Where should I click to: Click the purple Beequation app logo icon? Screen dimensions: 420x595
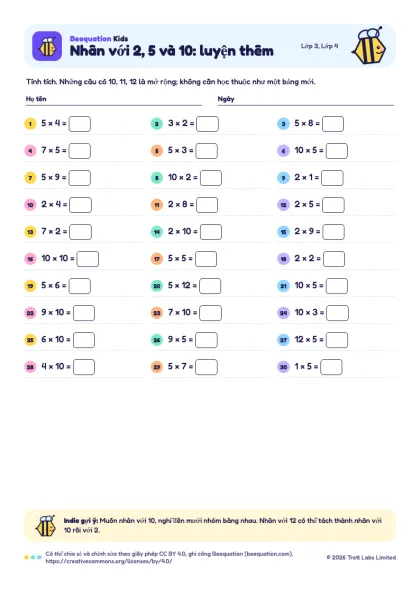[x=47, y=46]
